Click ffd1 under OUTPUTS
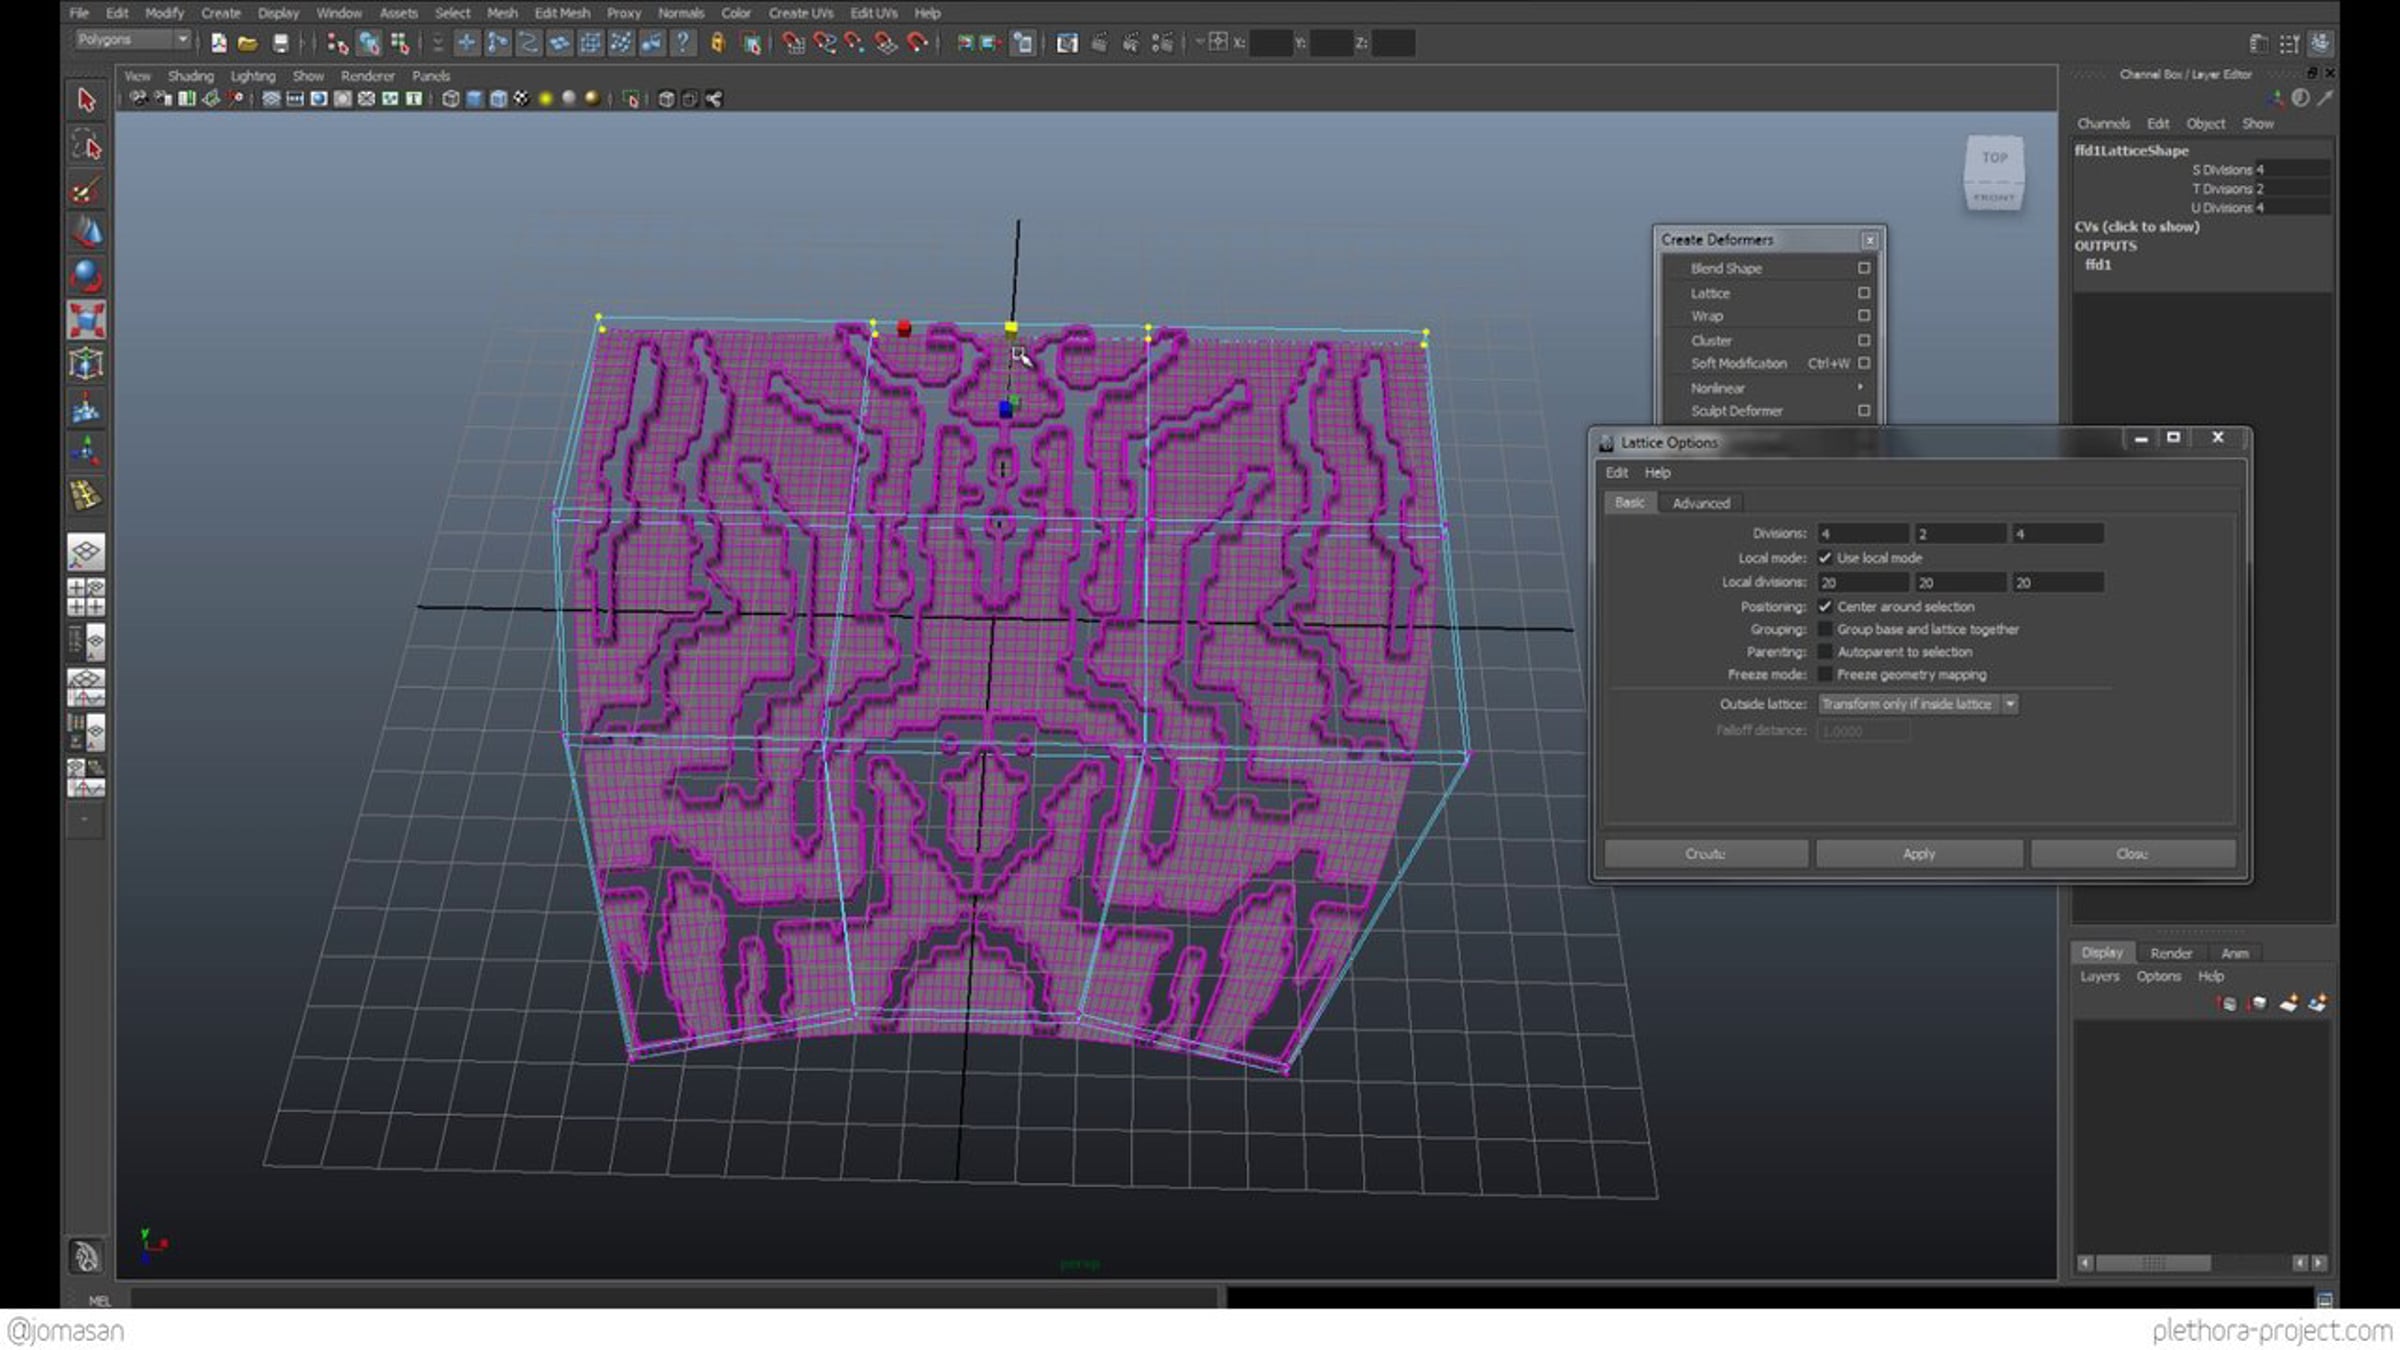Viewport: 2400px width, 1350px height. pyautogui.click(x=2098, y=265)
